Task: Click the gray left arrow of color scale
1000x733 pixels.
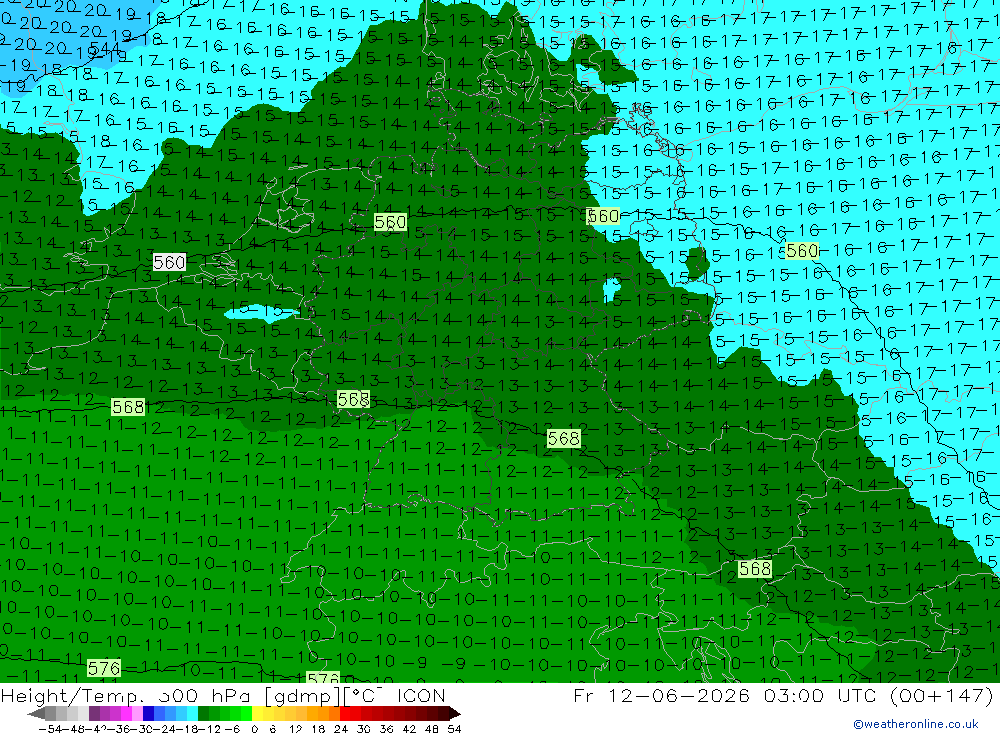Action: tap(36, 713)
